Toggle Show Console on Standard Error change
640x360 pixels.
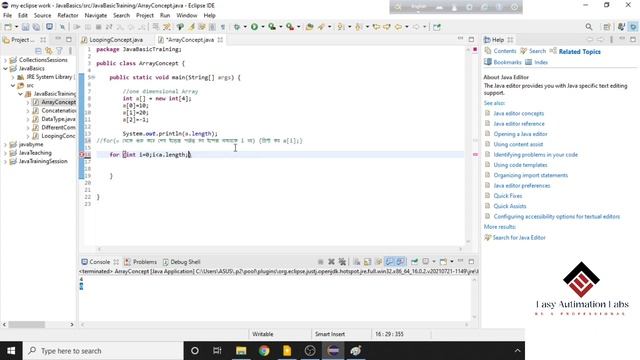(x=400, y=262)
